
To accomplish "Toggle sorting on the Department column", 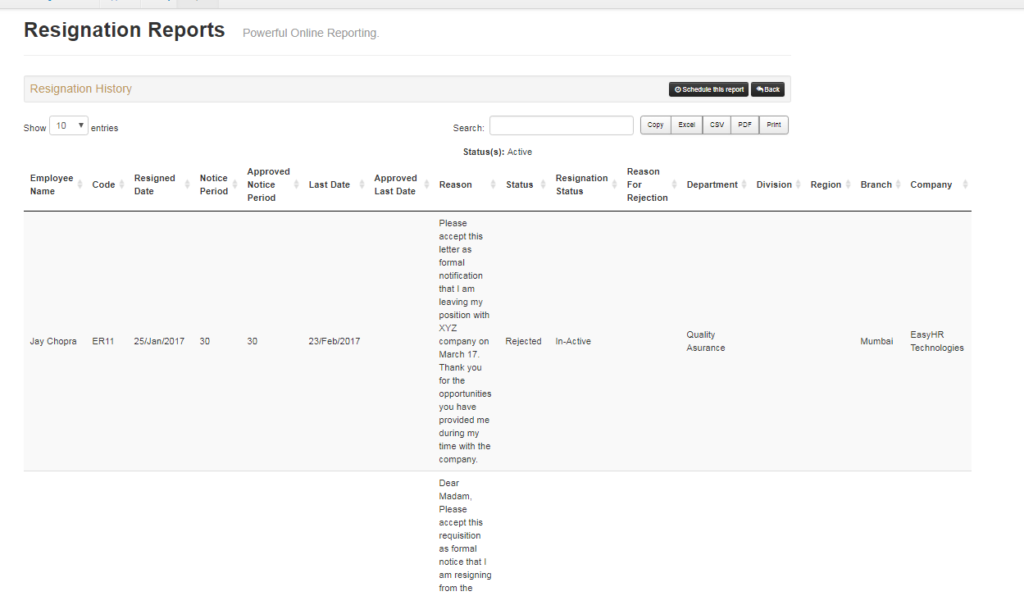I will coord(744,184).
